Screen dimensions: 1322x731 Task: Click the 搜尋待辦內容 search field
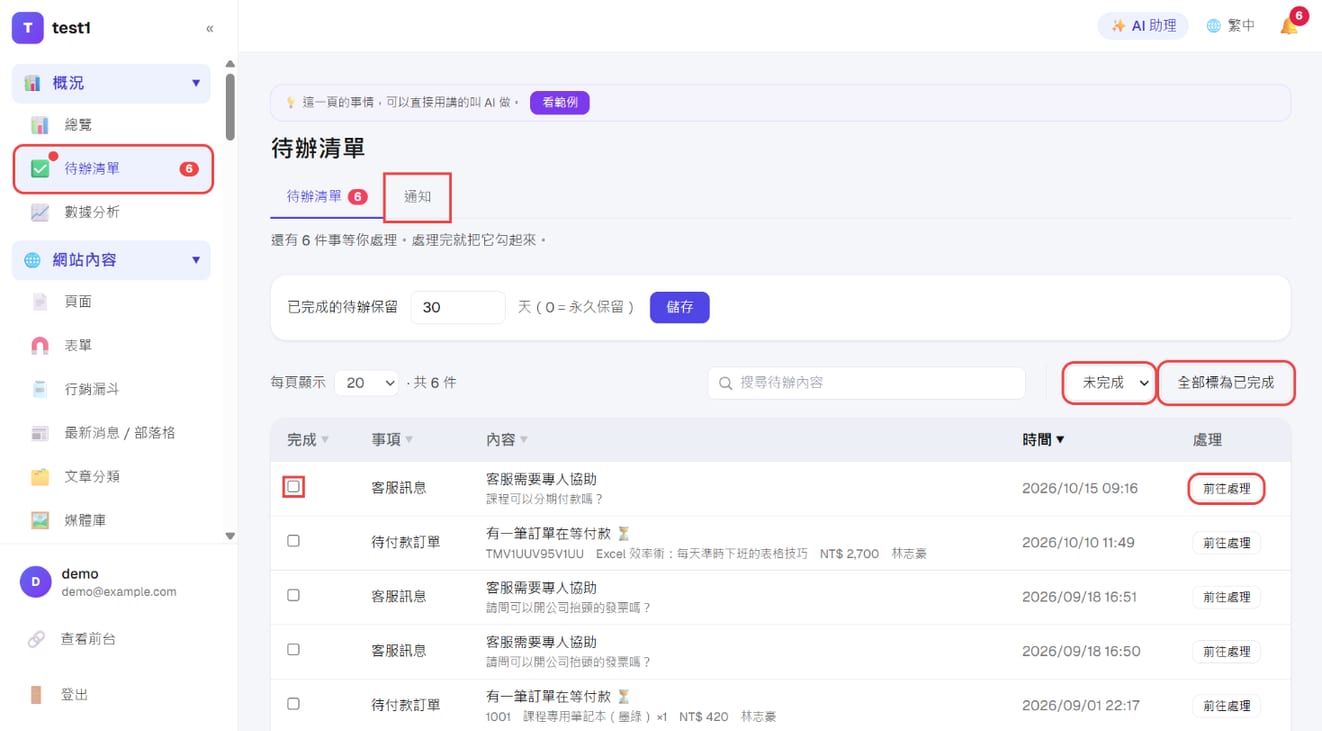click(x=867, y=383)
